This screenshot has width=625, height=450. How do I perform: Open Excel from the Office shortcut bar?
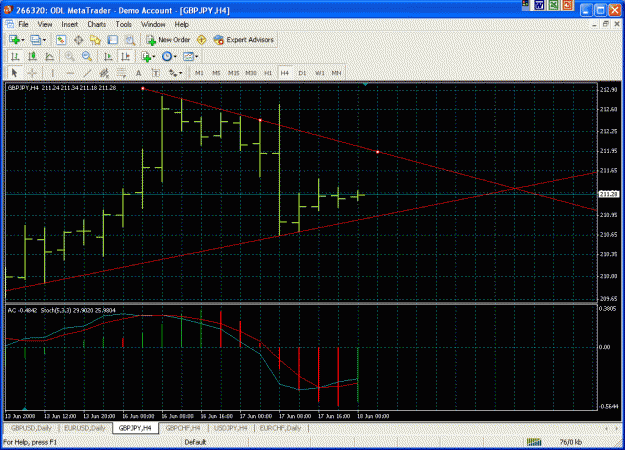(x=554, y=5)
